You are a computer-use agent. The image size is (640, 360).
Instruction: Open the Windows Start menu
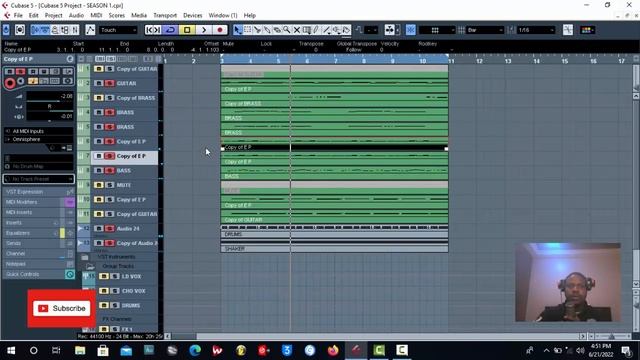click(11, 350)
